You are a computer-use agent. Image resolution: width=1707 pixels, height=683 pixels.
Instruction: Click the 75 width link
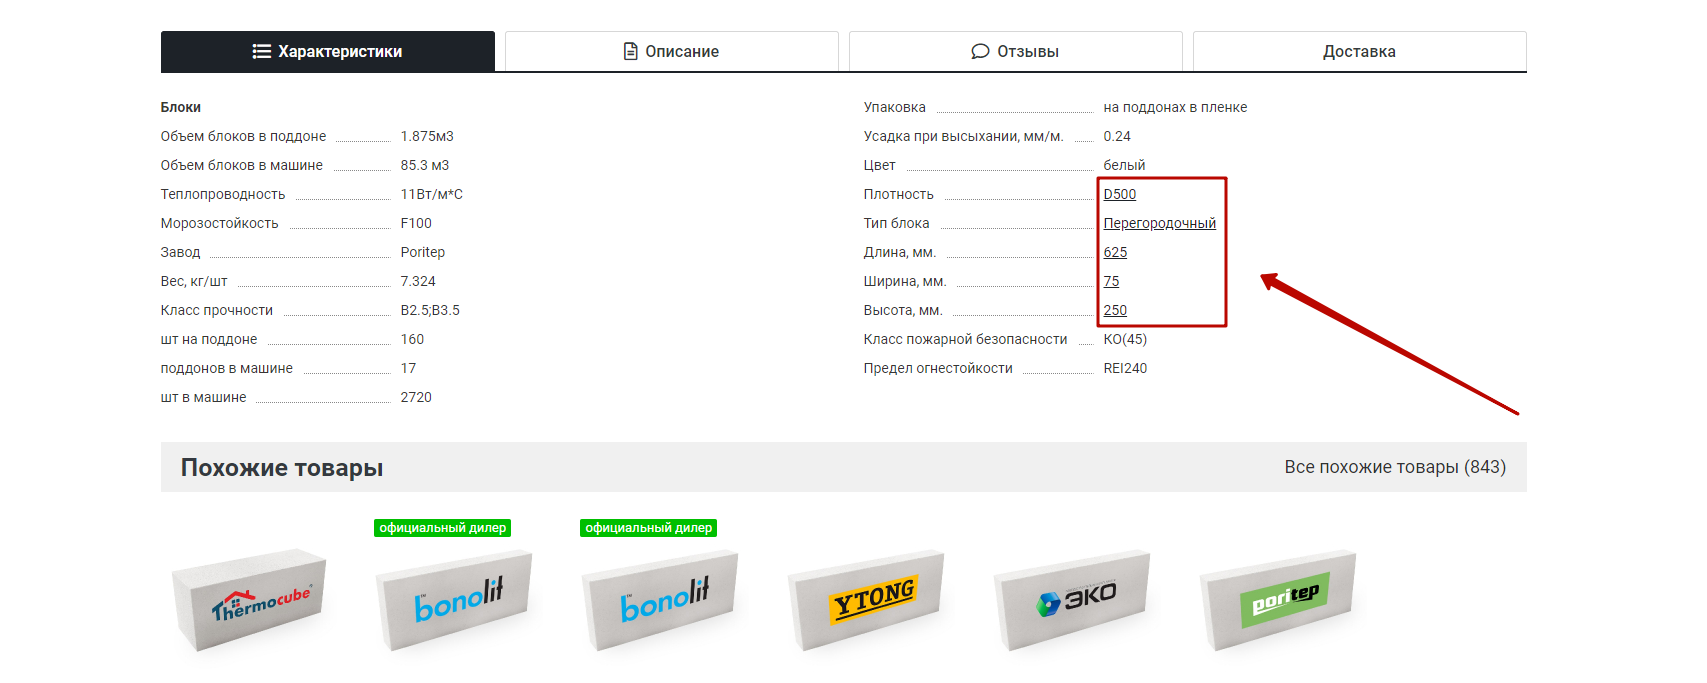[x=1111, y=281]
